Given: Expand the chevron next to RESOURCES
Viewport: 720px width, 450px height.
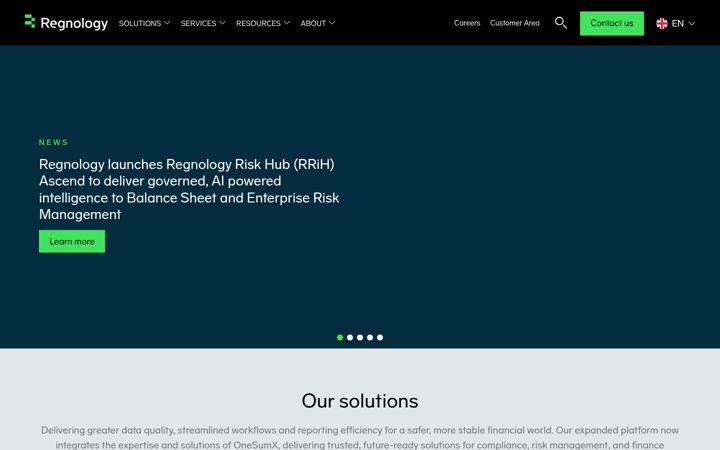Looking at the screenshot, I should [x=287, y=22].
